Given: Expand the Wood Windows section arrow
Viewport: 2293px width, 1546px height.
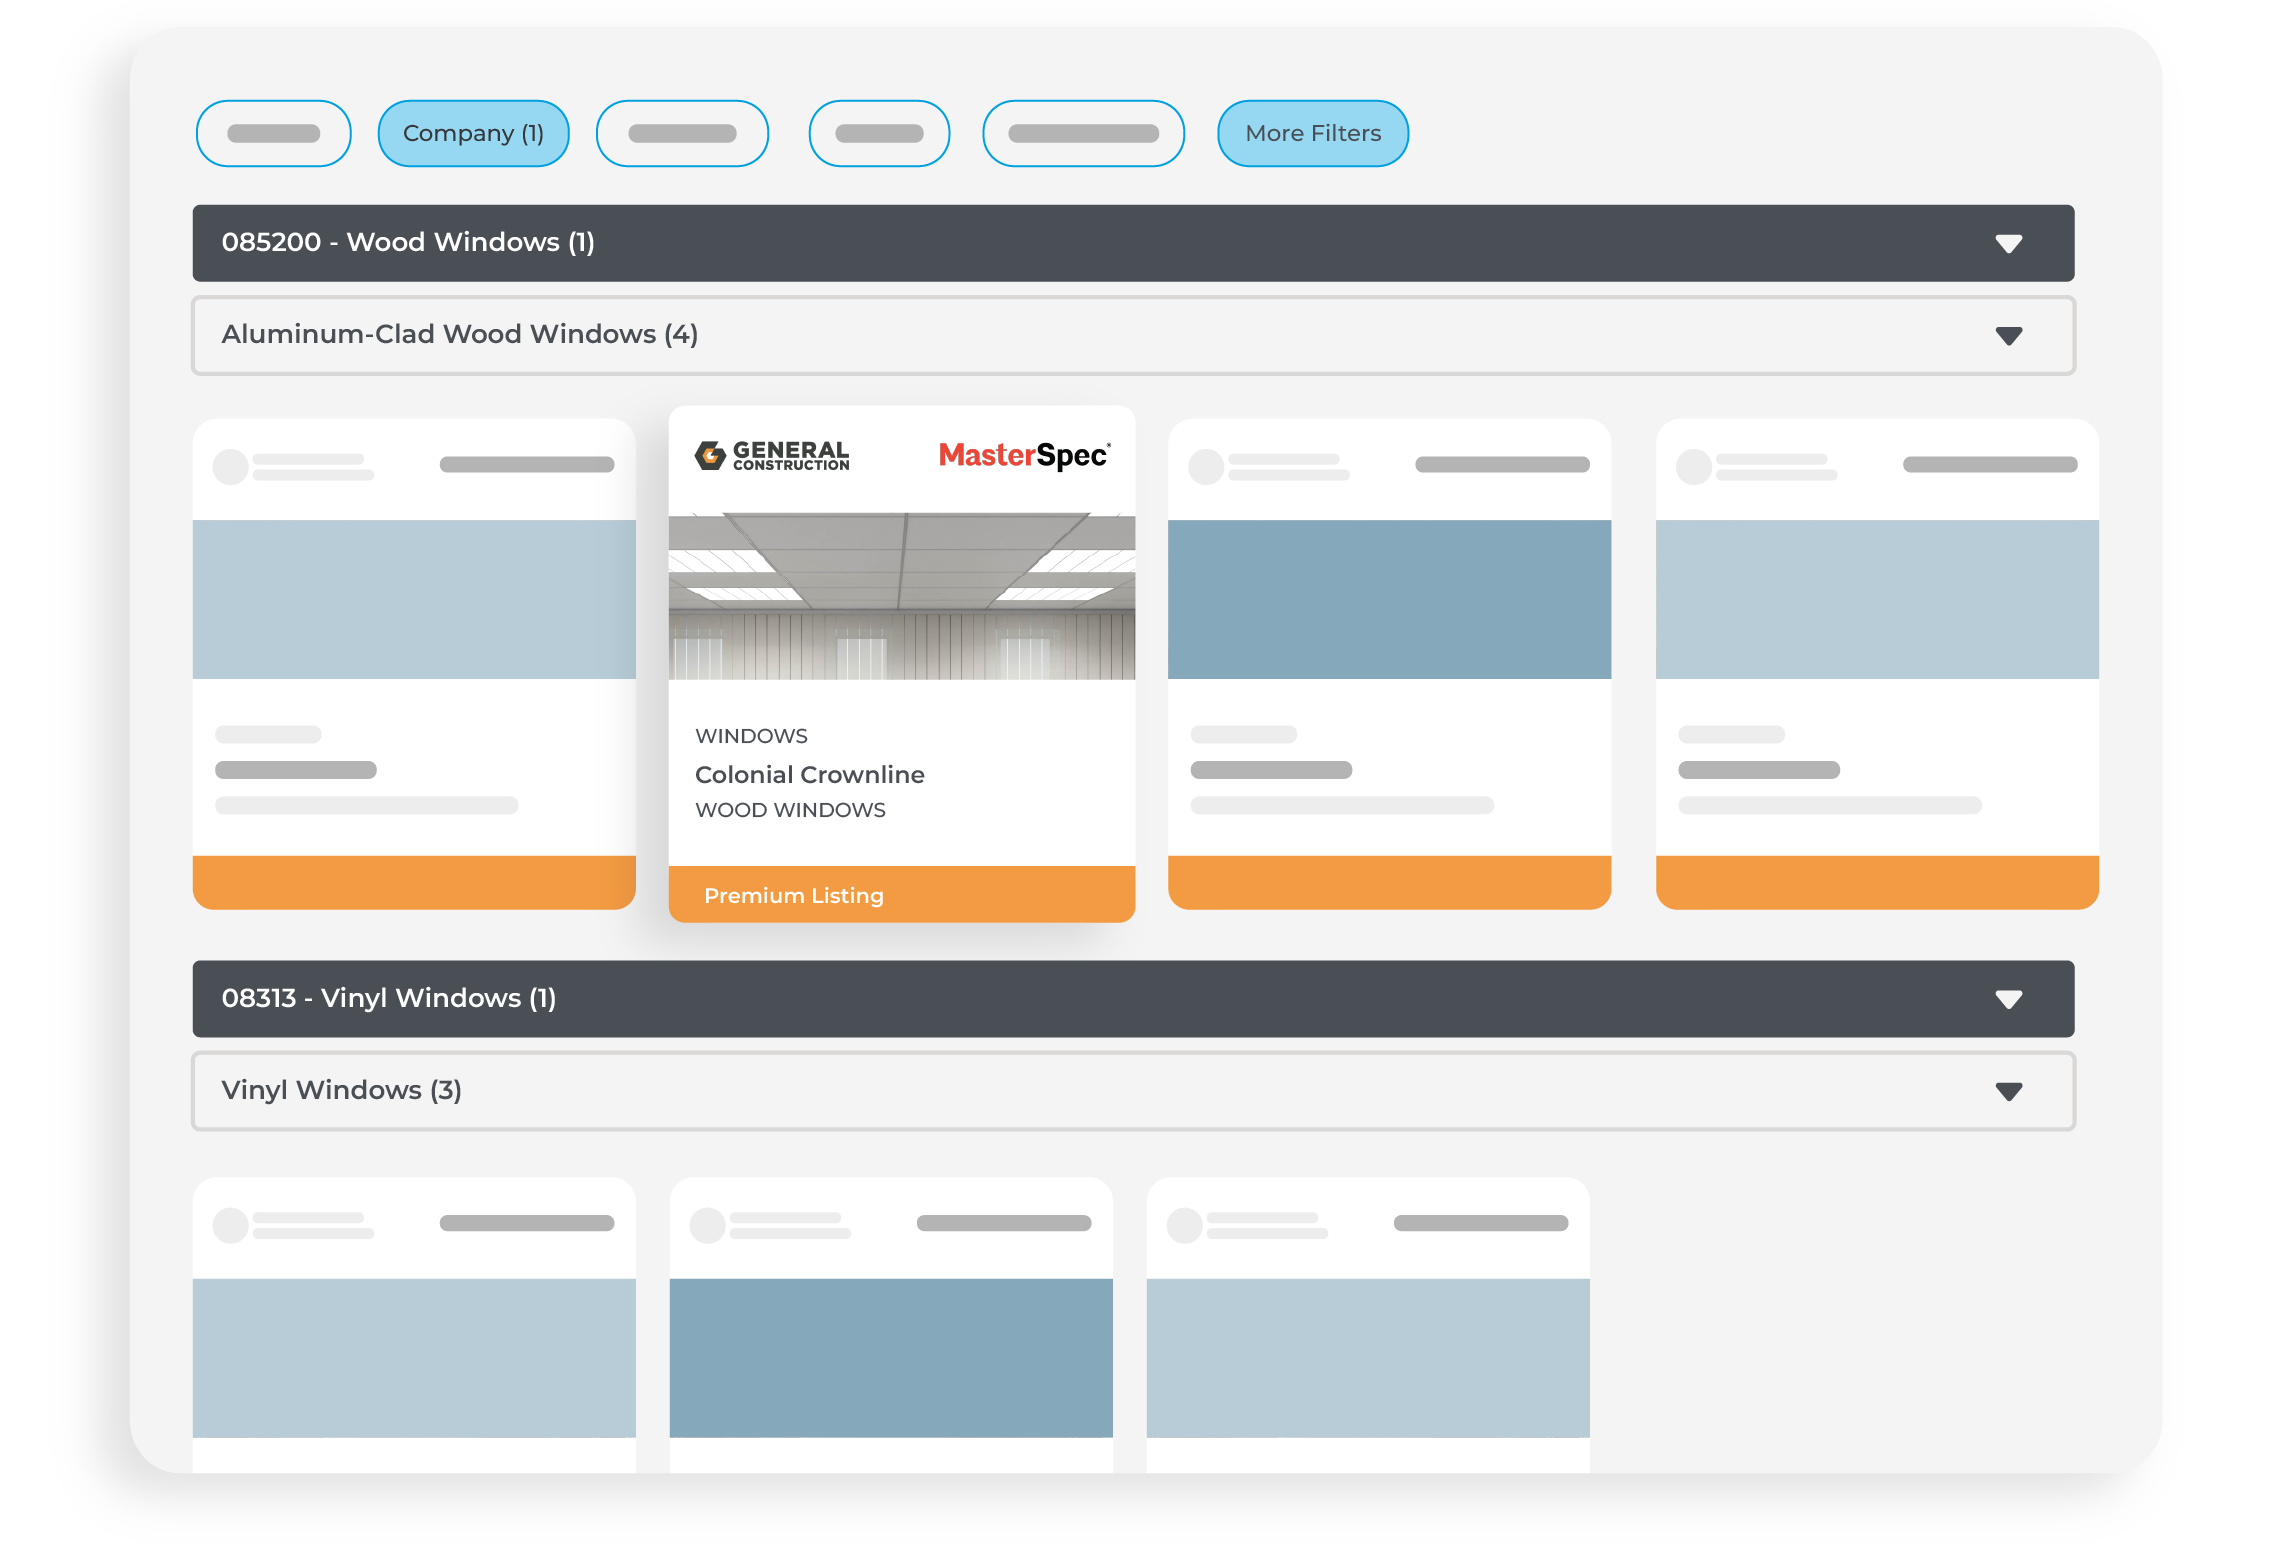Looking at the screenshot, I should click(x=2008, y=243).
